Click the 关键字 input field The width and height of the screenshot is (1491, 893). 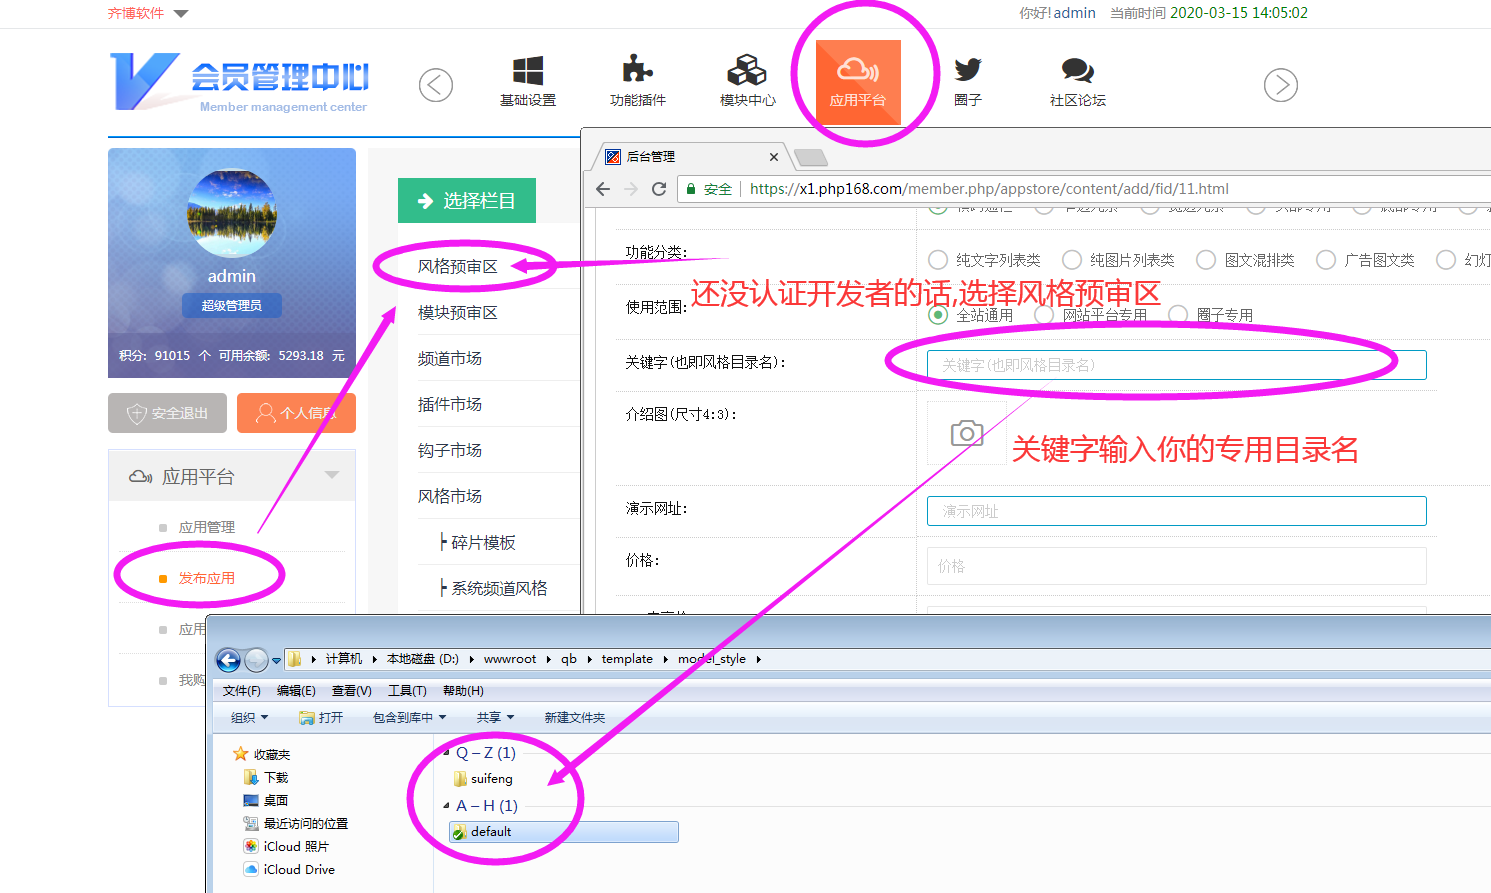[1176, 365]
